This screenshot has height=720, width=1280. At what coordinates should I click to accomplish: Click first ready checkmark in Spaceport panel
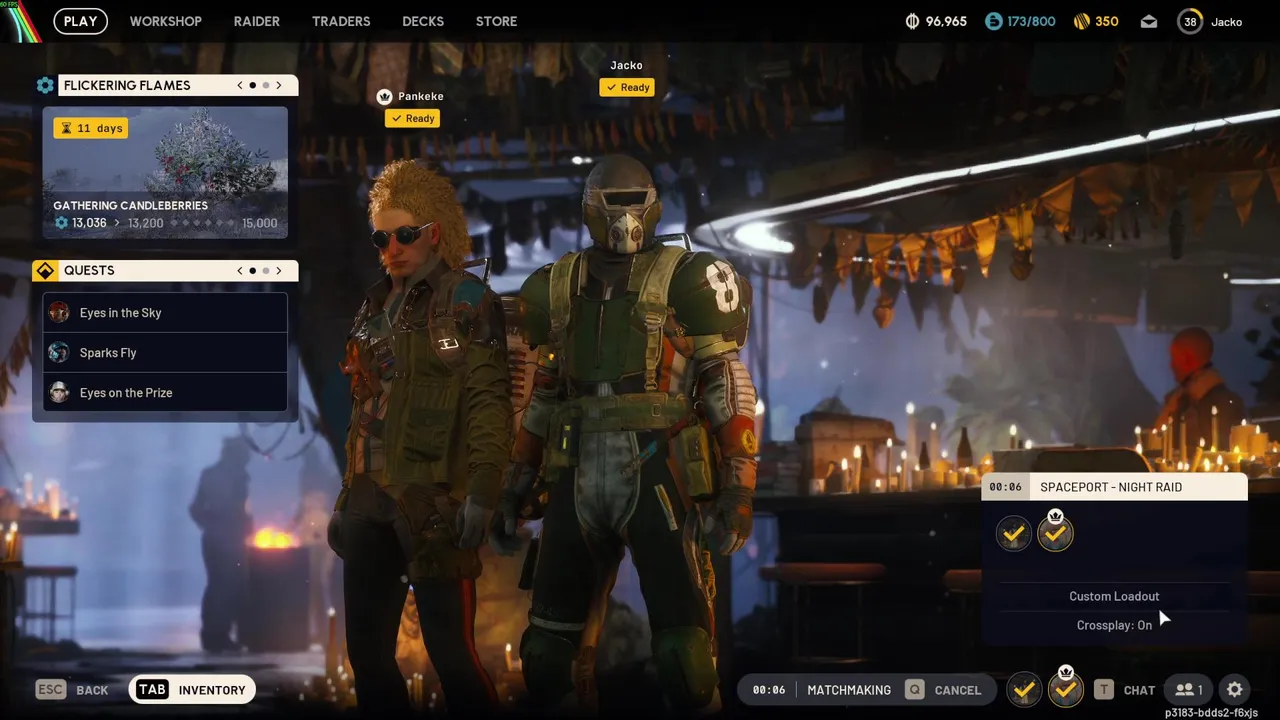pos(1013,534)
